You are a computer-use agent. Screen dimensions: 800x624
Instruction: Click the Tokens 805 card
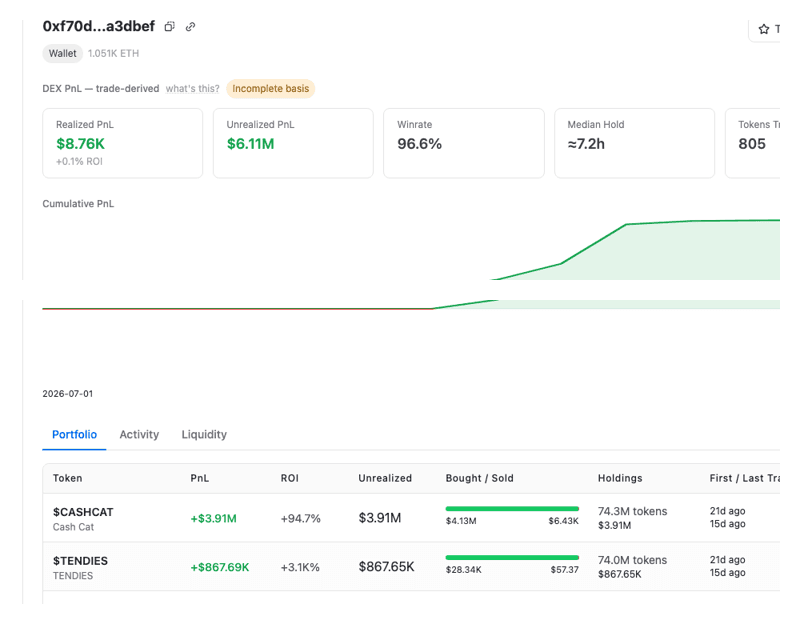(753, 143)
